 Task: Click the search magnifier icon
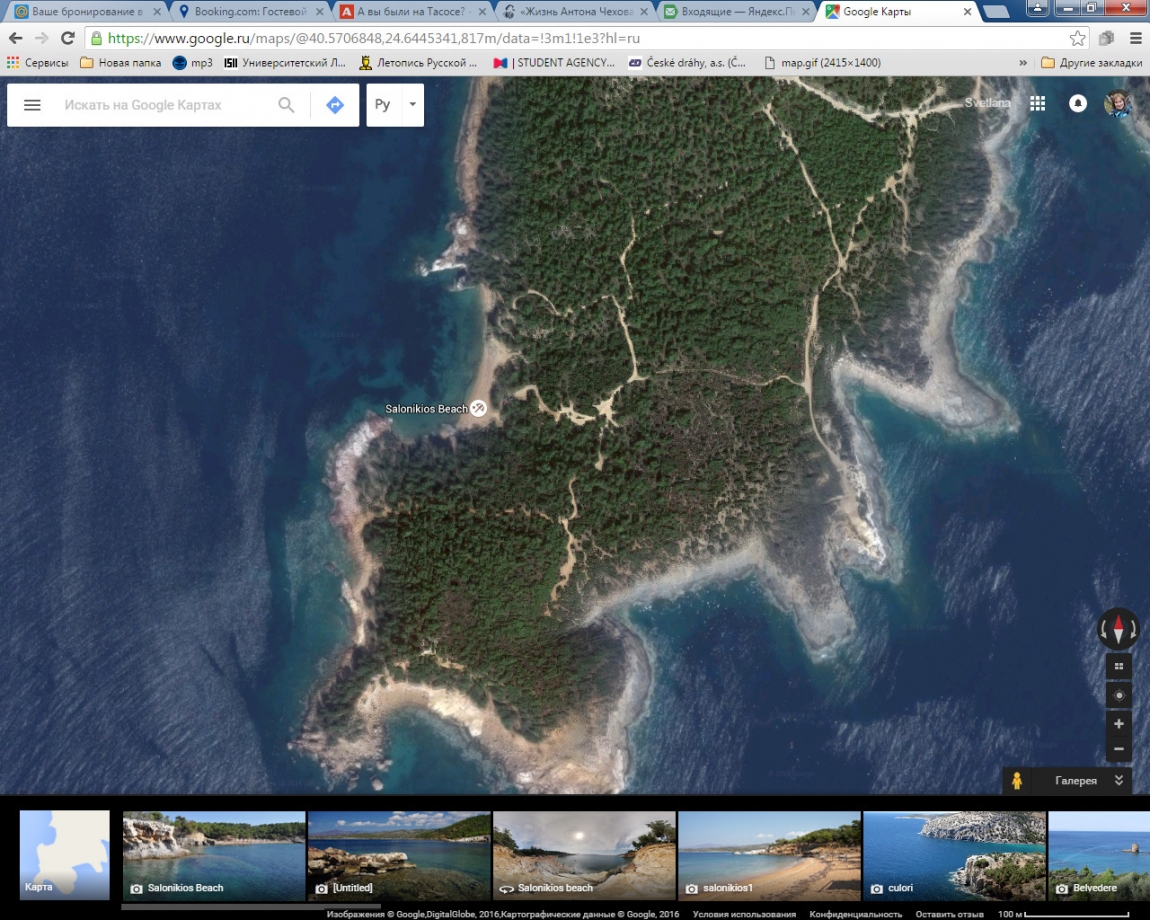[286, 105]
